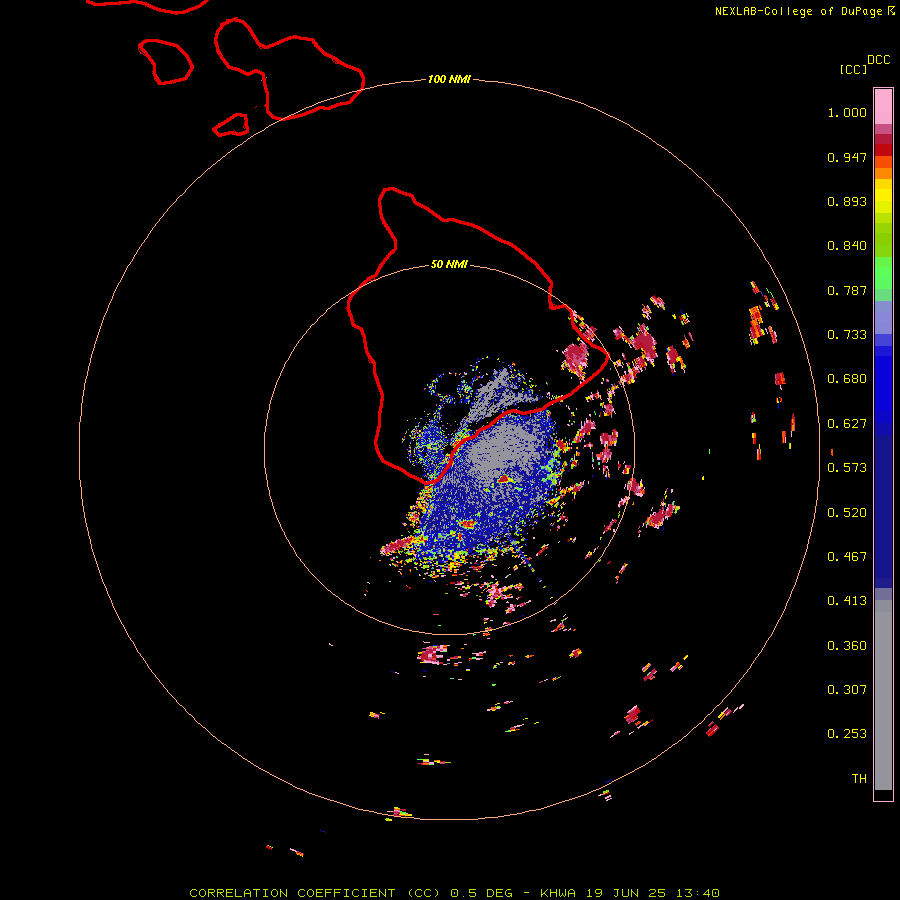Click the Correlation Coefficient KHWA caption
This screenshot has width=900, height=900.
pyautogui.click(x=454, y=893)
